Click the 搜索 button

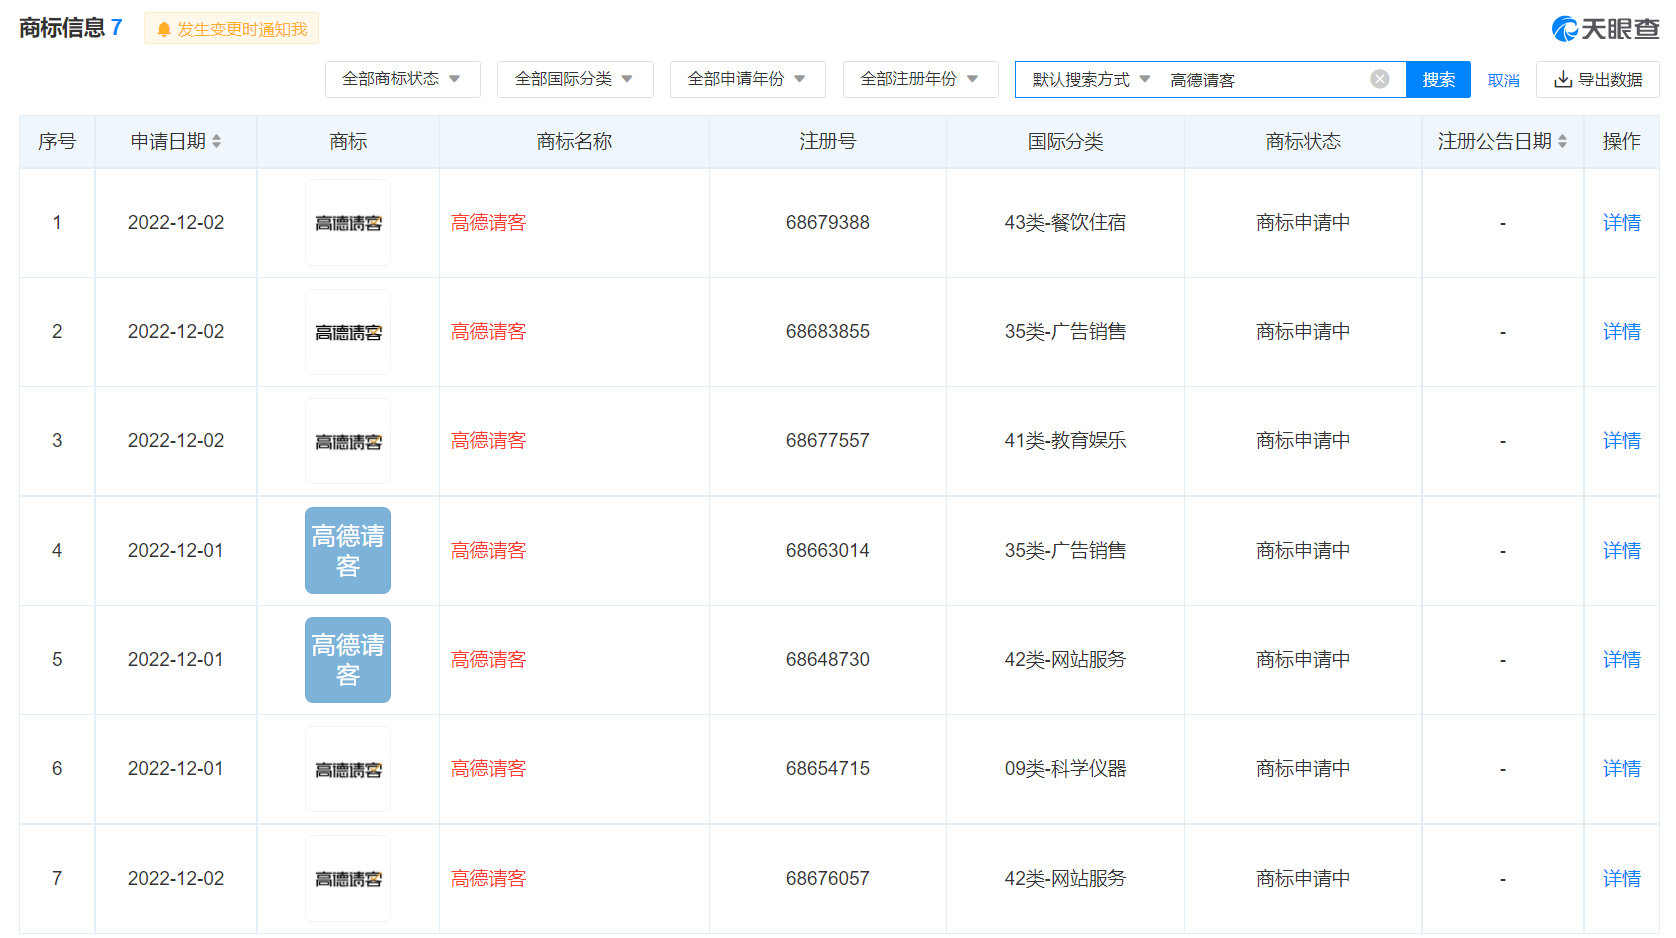click(1438, 79)
